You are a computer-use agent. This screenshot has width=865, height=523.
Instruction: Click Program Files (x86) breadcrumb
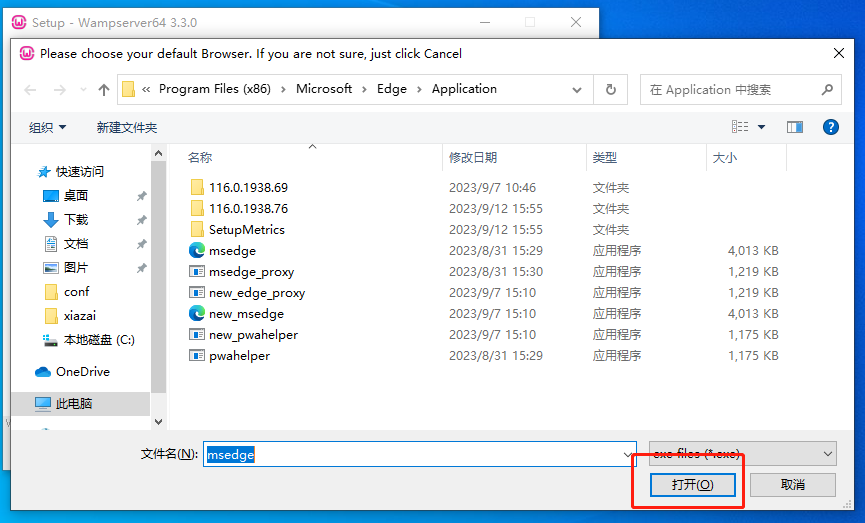(215, 89)
